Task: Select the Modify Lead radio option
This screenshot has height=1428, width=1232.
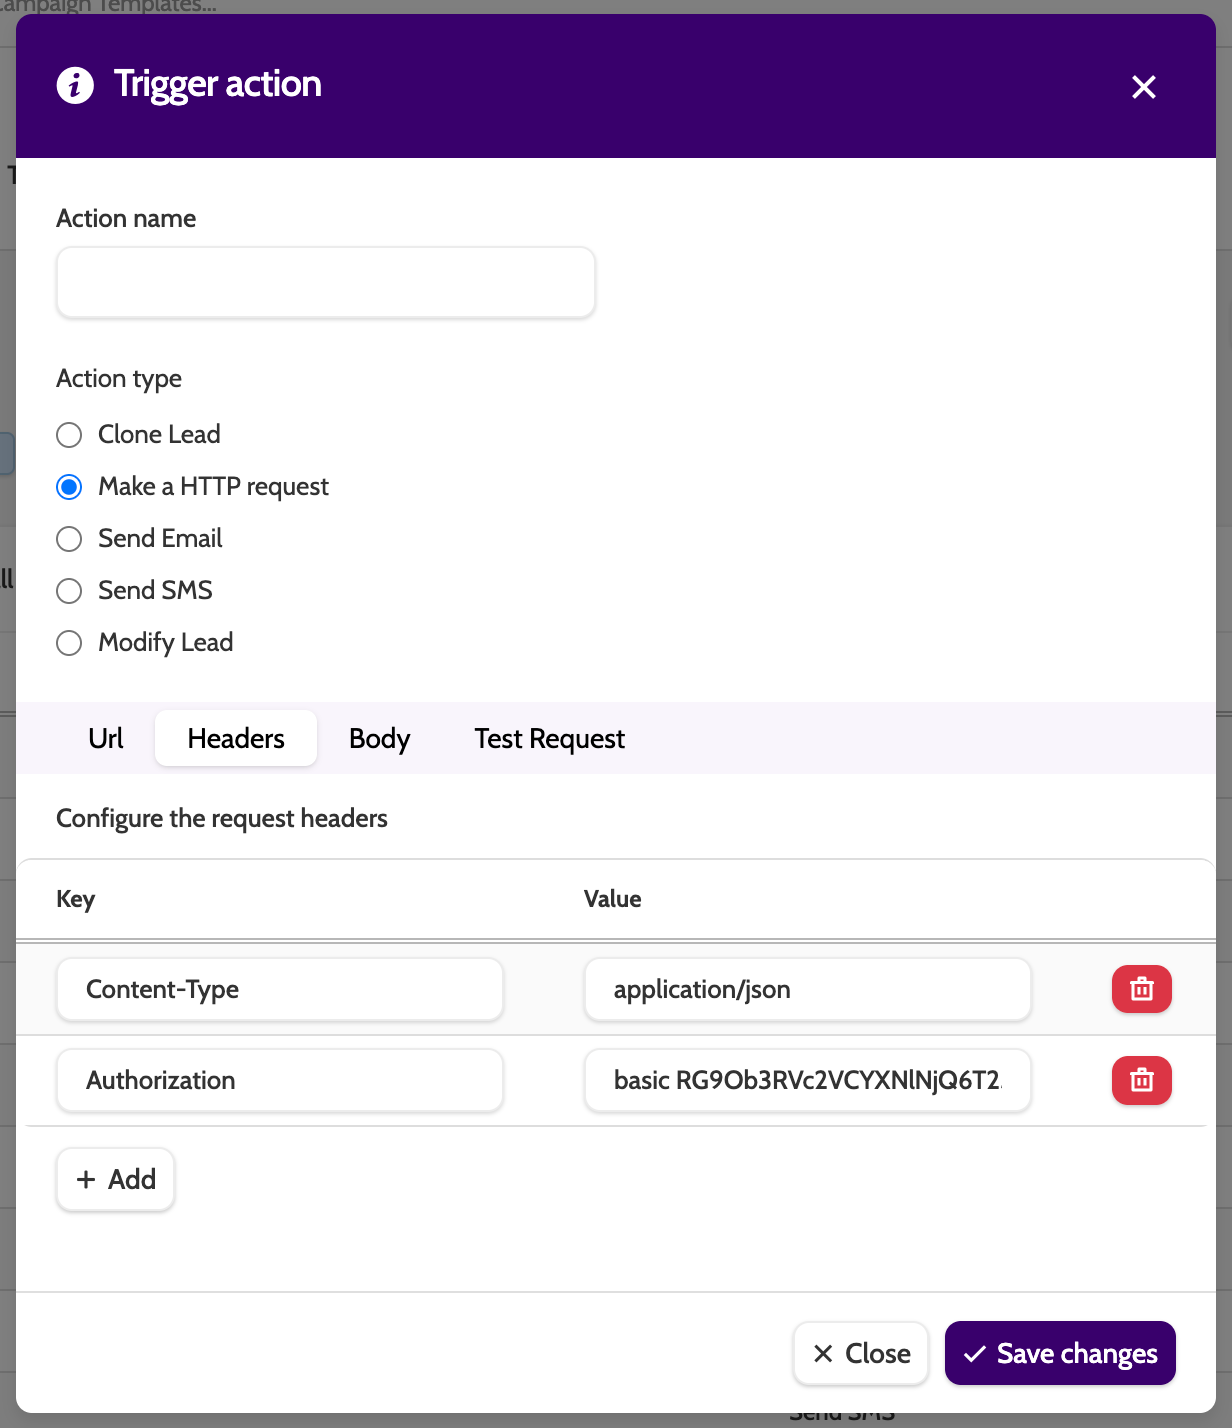Action: (x=69, y=643)
